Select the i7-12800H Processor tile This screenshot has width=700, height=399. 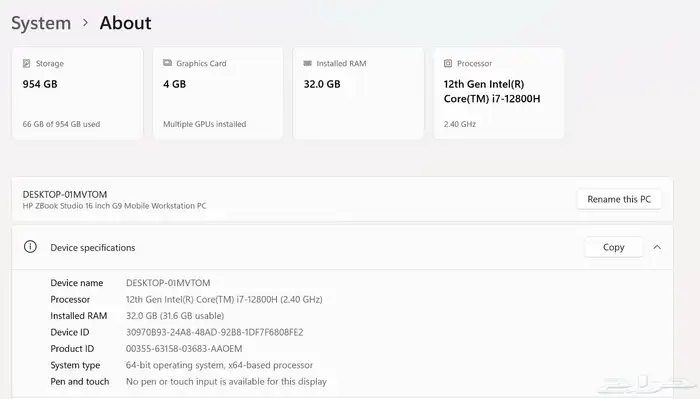(499, 93)
